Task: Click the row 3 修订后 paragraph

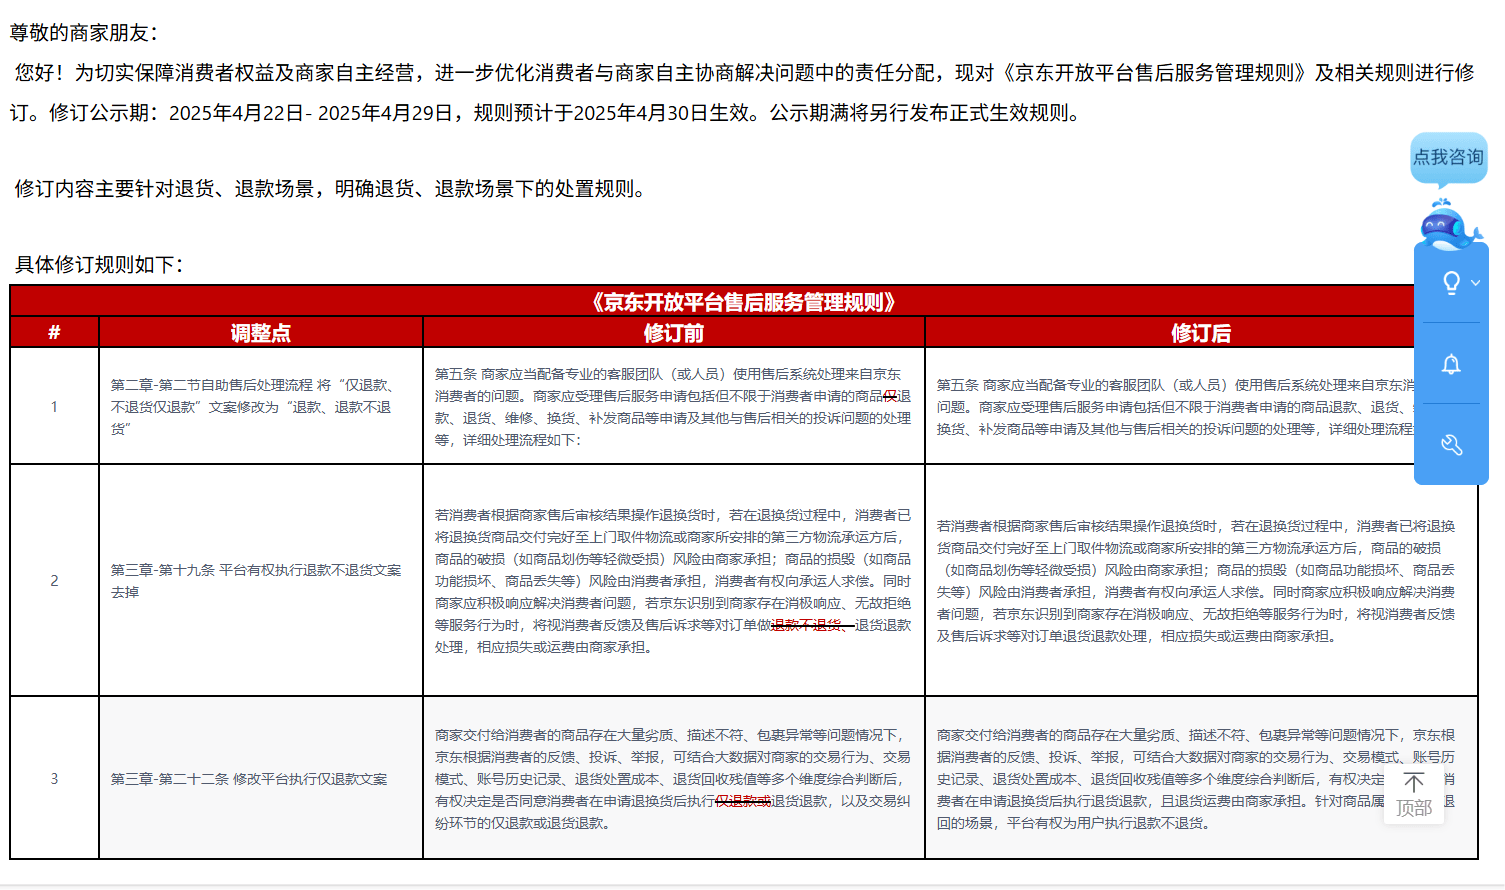Action: pyautogui.click(x=1197, y=779)
